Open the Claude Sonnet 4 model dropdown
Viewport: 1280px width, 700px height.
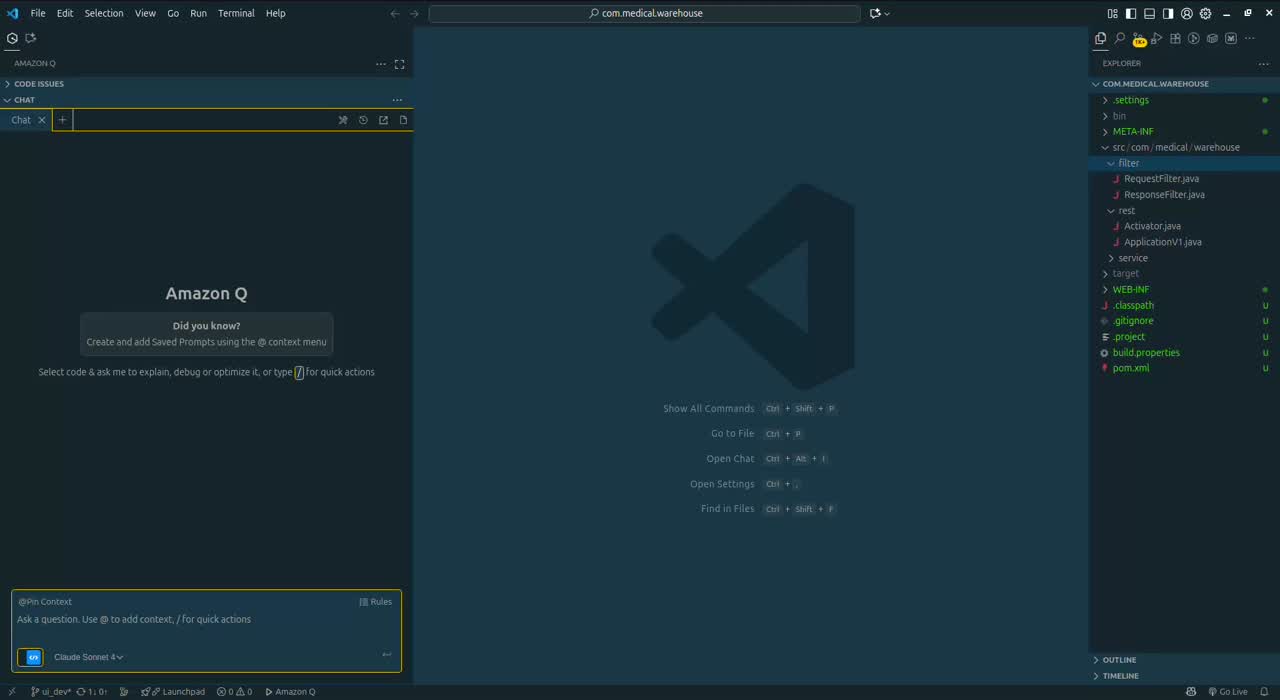pos(89,657)
